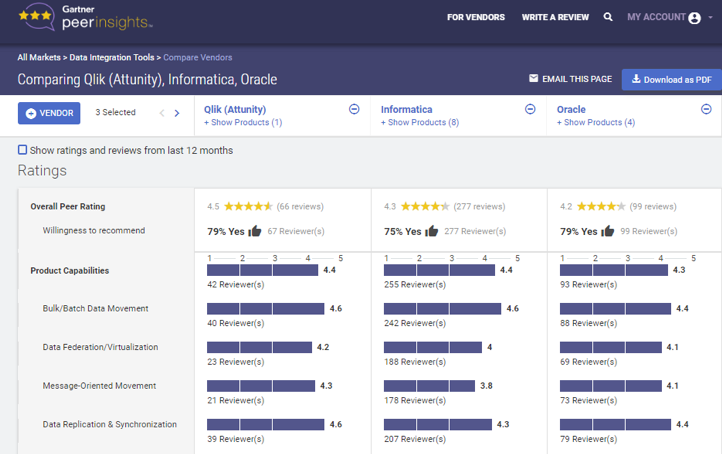Click Qlik's thumbs-up recommend icon
This screenshot has height=454, width=722.
coord(255,231)
